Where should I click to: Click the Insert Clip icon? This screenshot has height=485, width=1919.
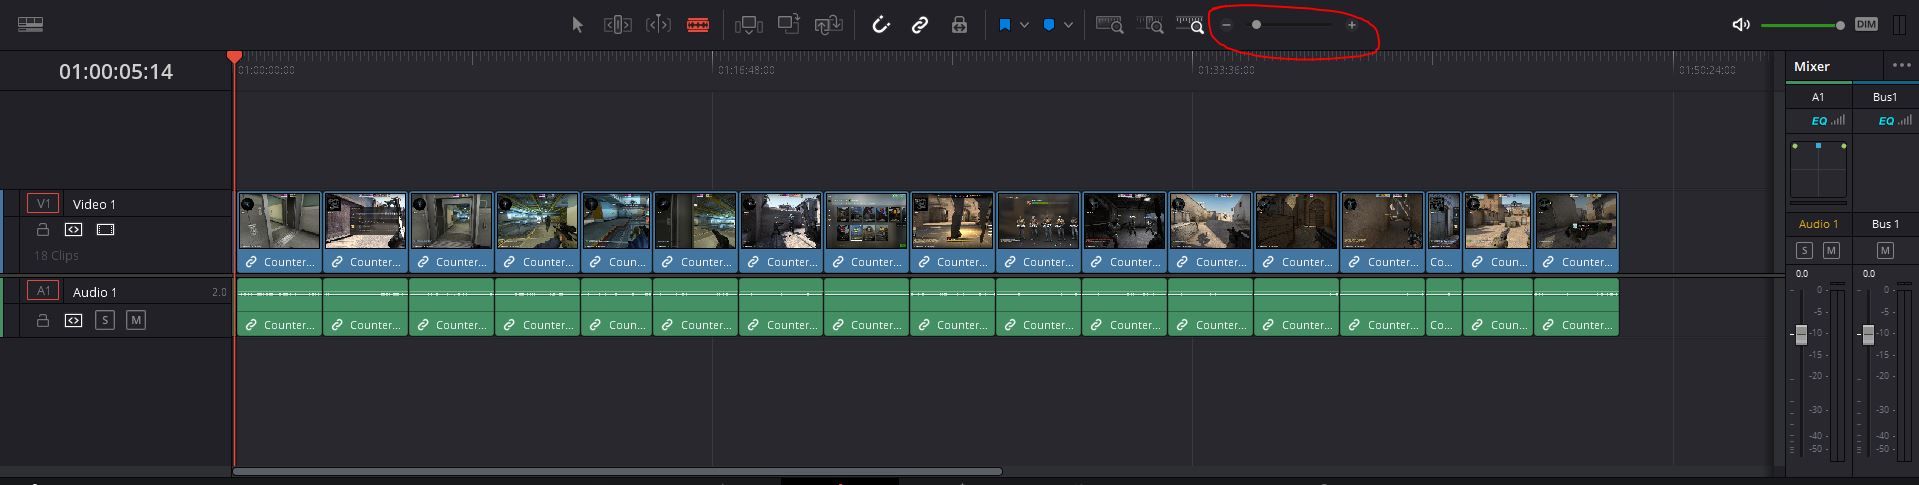tap(748, 25)
